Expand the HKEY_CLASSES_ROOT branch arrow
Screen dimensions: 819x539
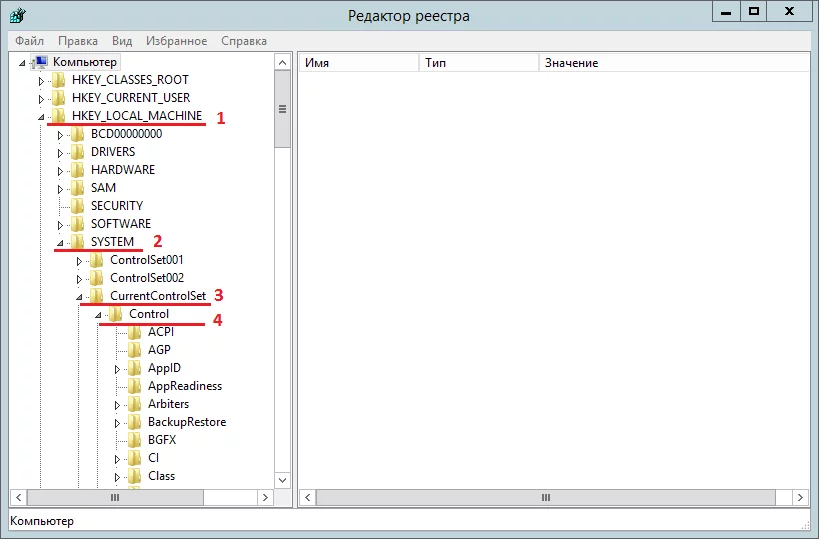pos(41,80)
